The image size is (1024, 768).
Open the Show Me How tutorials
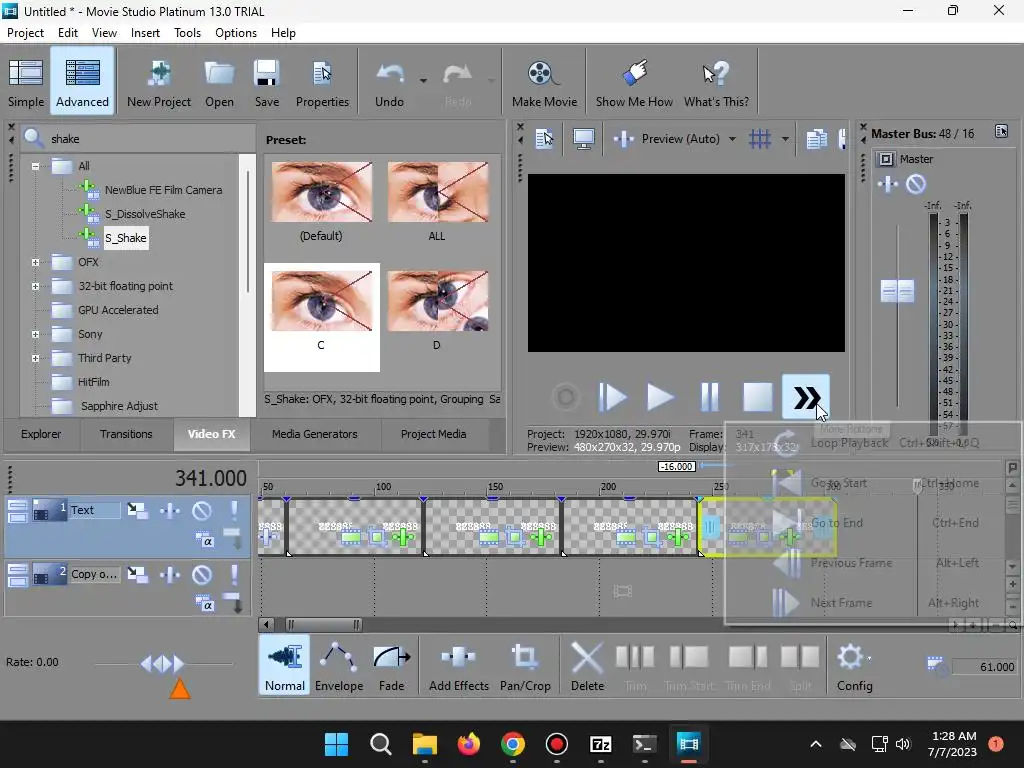tap(634, 82)
